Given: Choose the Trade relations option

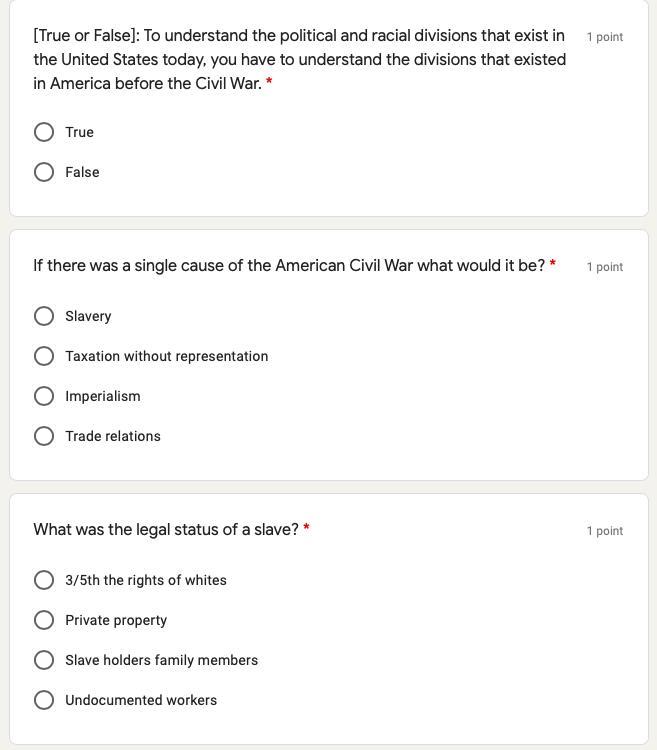Looking at the screenshot, I should click(44, 436).
